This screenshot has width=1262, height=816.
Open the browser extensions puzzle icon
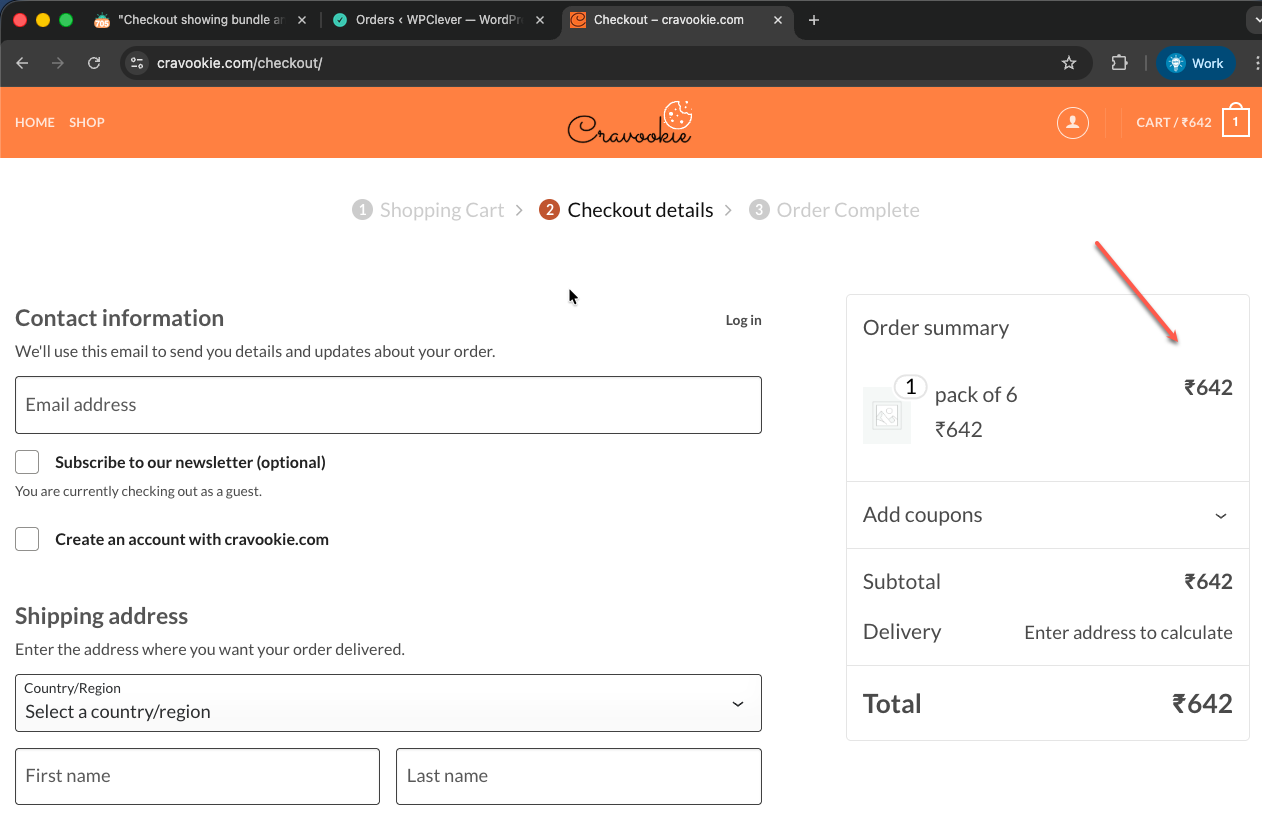coord(1119,63)
